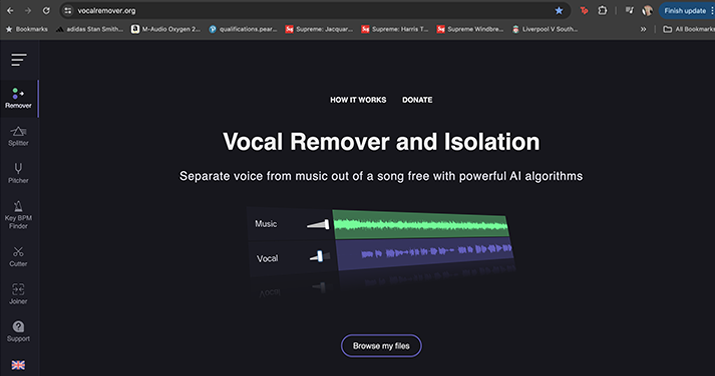This screenshot has width=715, height=376.
Task: Go forward in browser history
Action: (x=28, y=10)
